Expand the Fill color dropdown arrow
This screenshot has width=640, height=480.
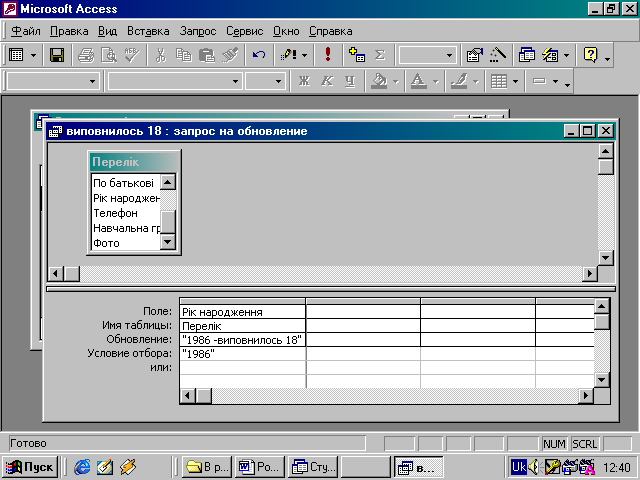pyautogui.click(x=396, y=81)
